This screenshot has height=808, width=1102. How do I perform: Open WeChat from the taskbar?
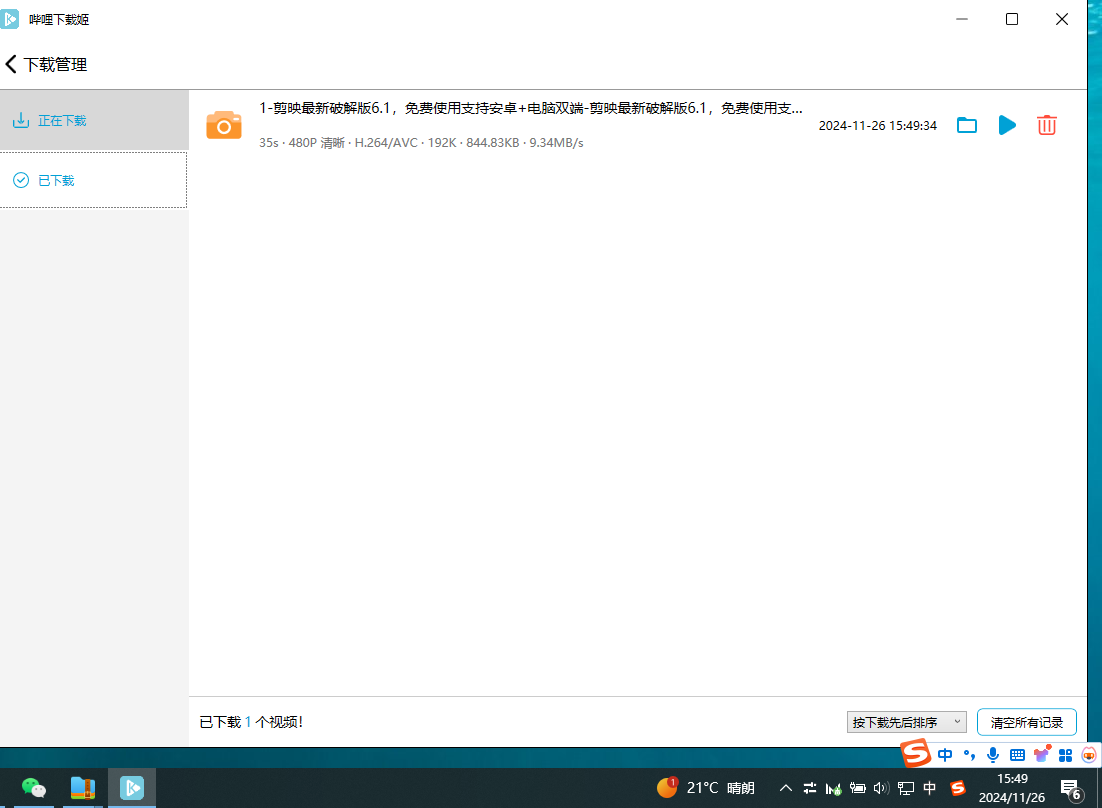pyautogui.click(x=33, y=788)
